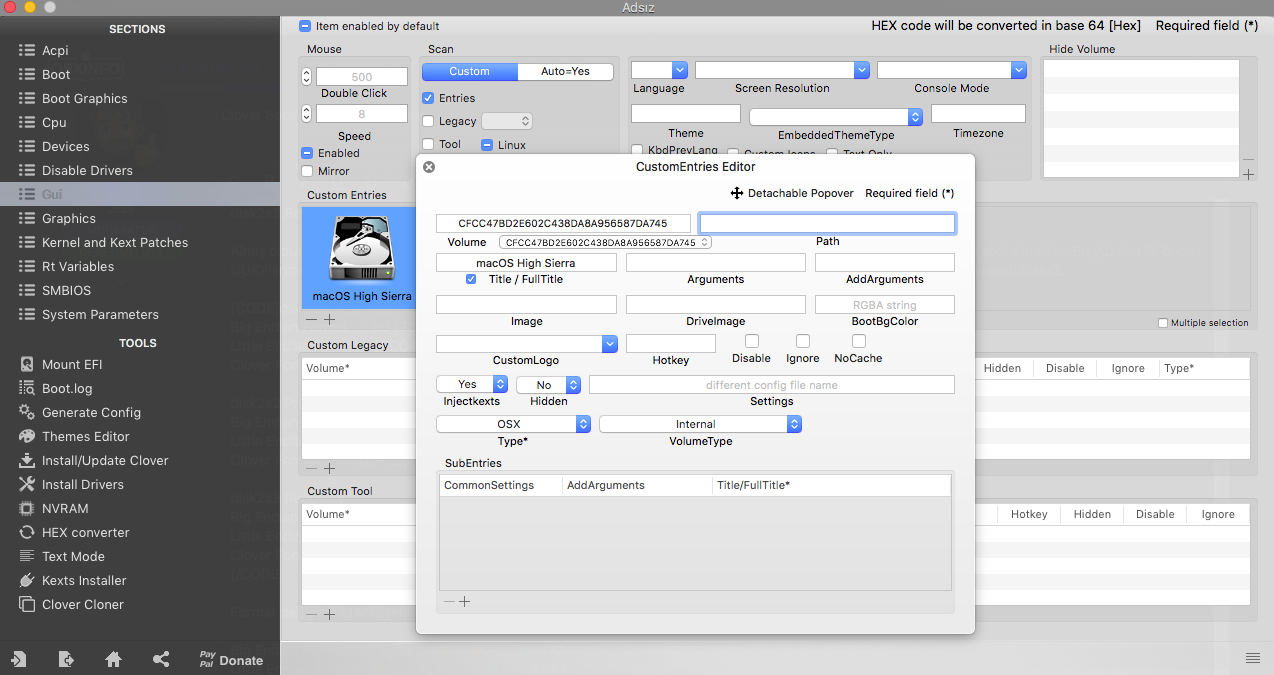Click the Install Drivers wrench icon

pyautogui.click(x=27, y=484)
